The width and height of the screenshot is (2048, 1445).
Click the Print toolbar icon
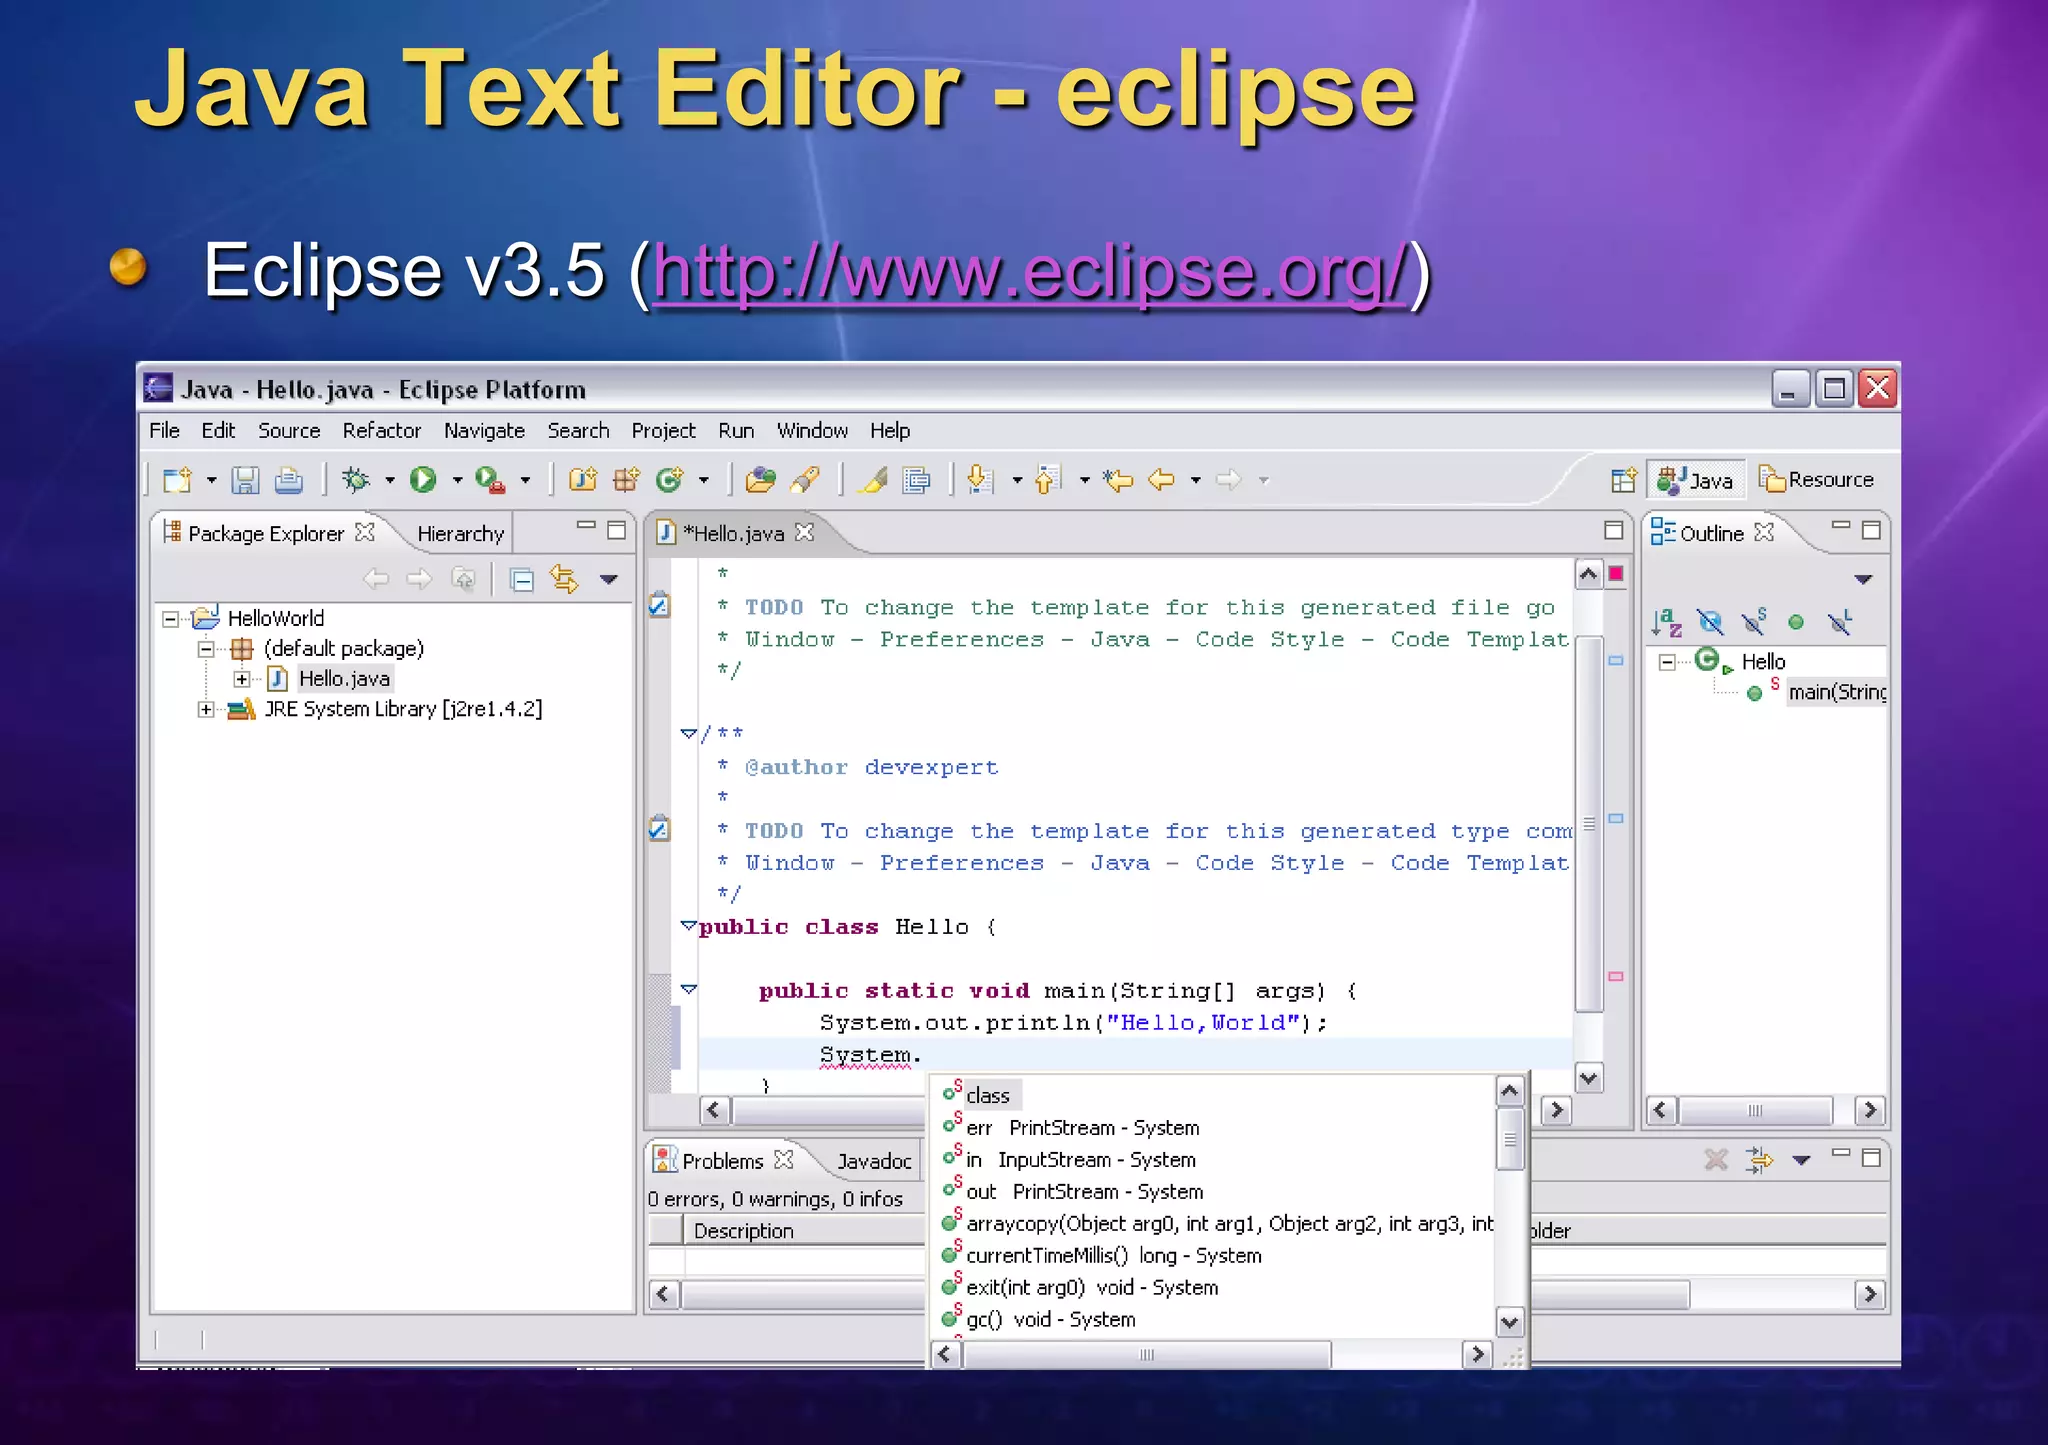(x=289, y=480)
